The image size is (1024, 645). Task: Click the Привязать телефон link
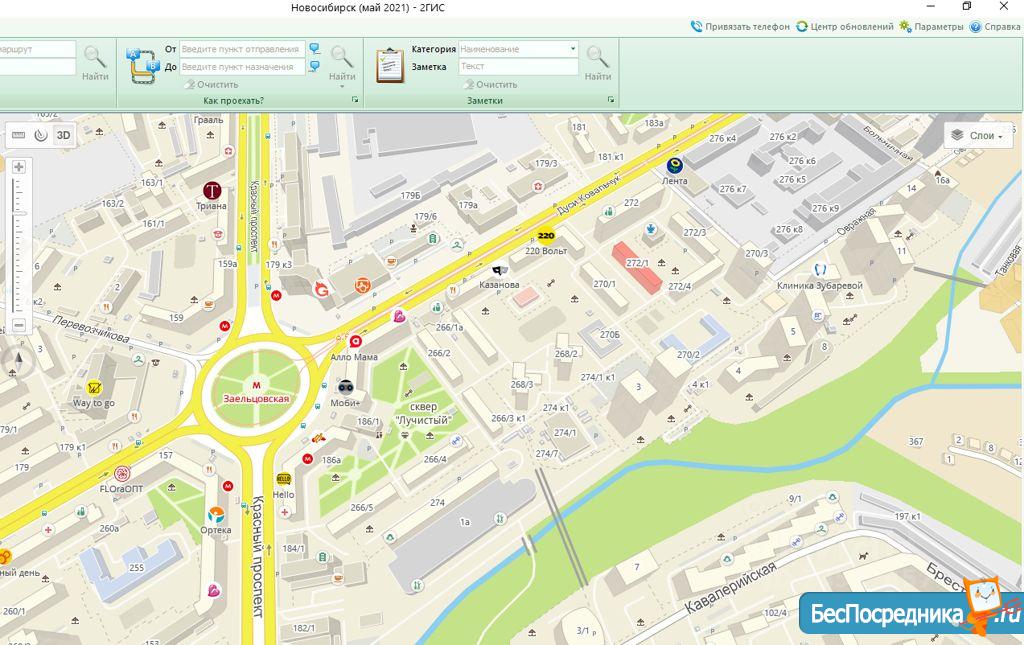pos(740,27)
